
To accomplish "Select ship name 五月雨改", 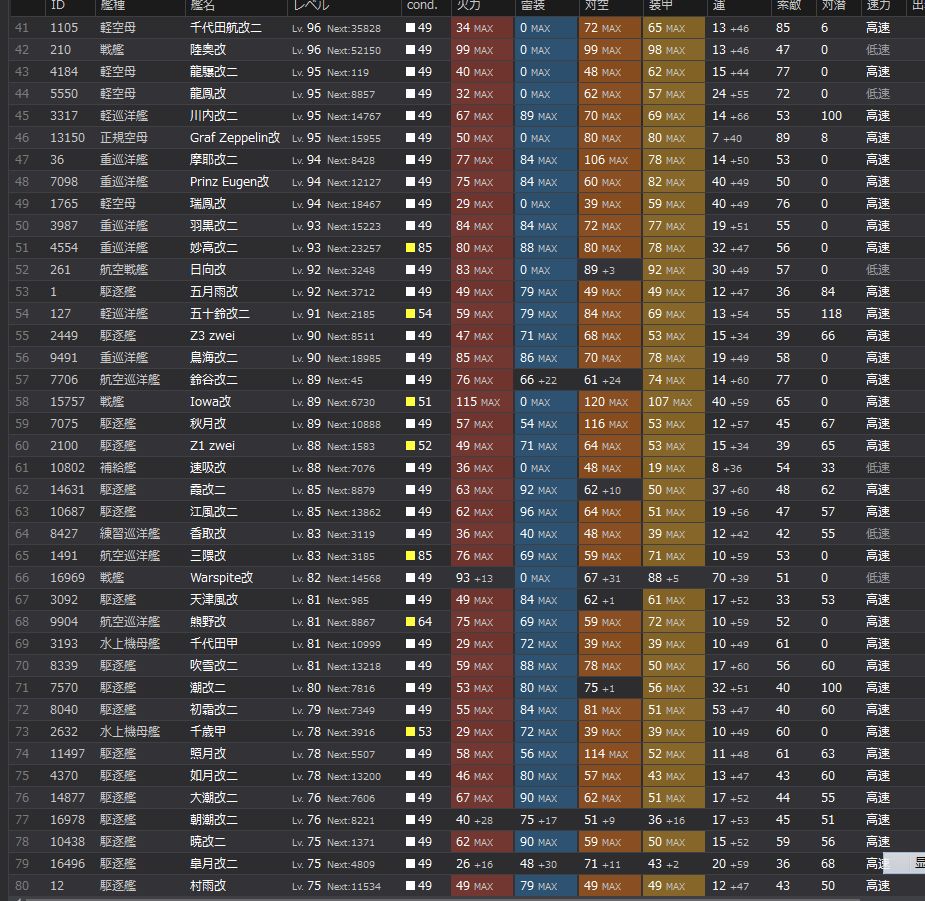I will (x=214, y=292).
